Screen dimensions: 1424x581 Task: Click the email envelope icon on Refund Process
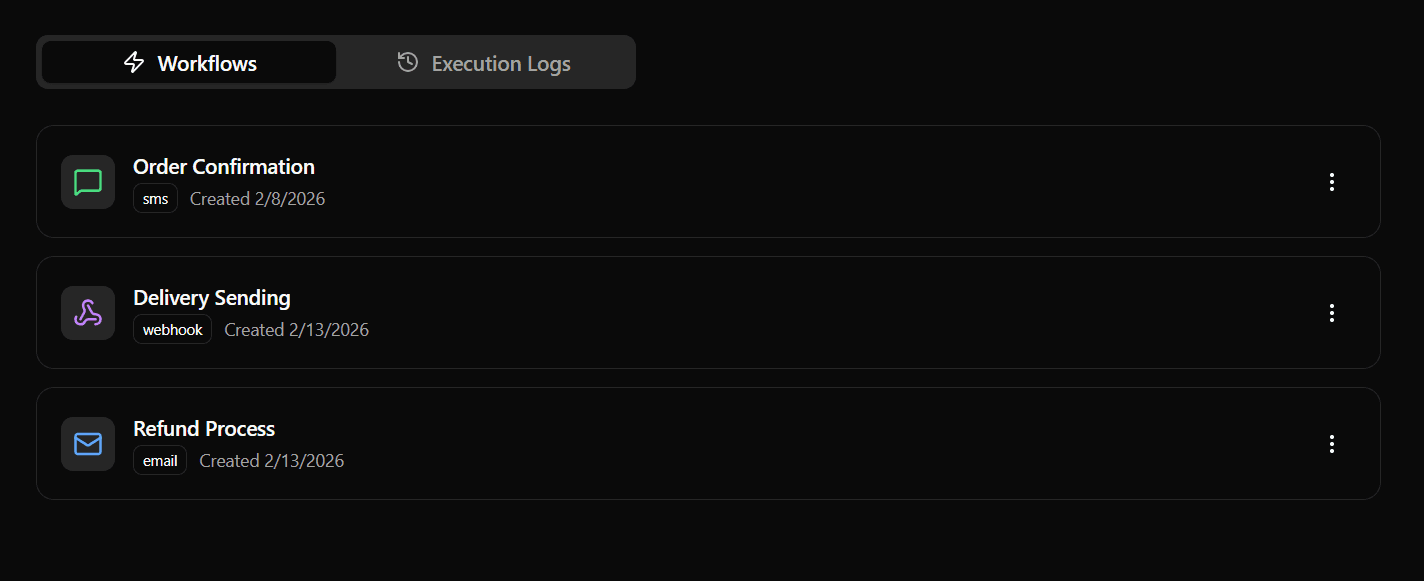(87, 444)
